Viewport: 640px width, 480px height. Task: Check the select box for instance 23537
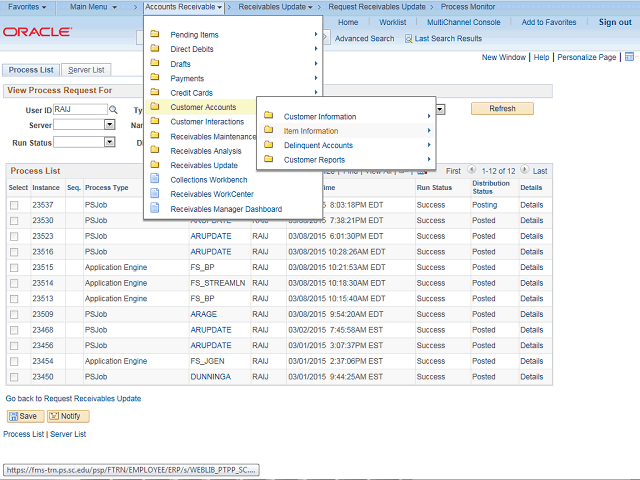pos(14,205)
